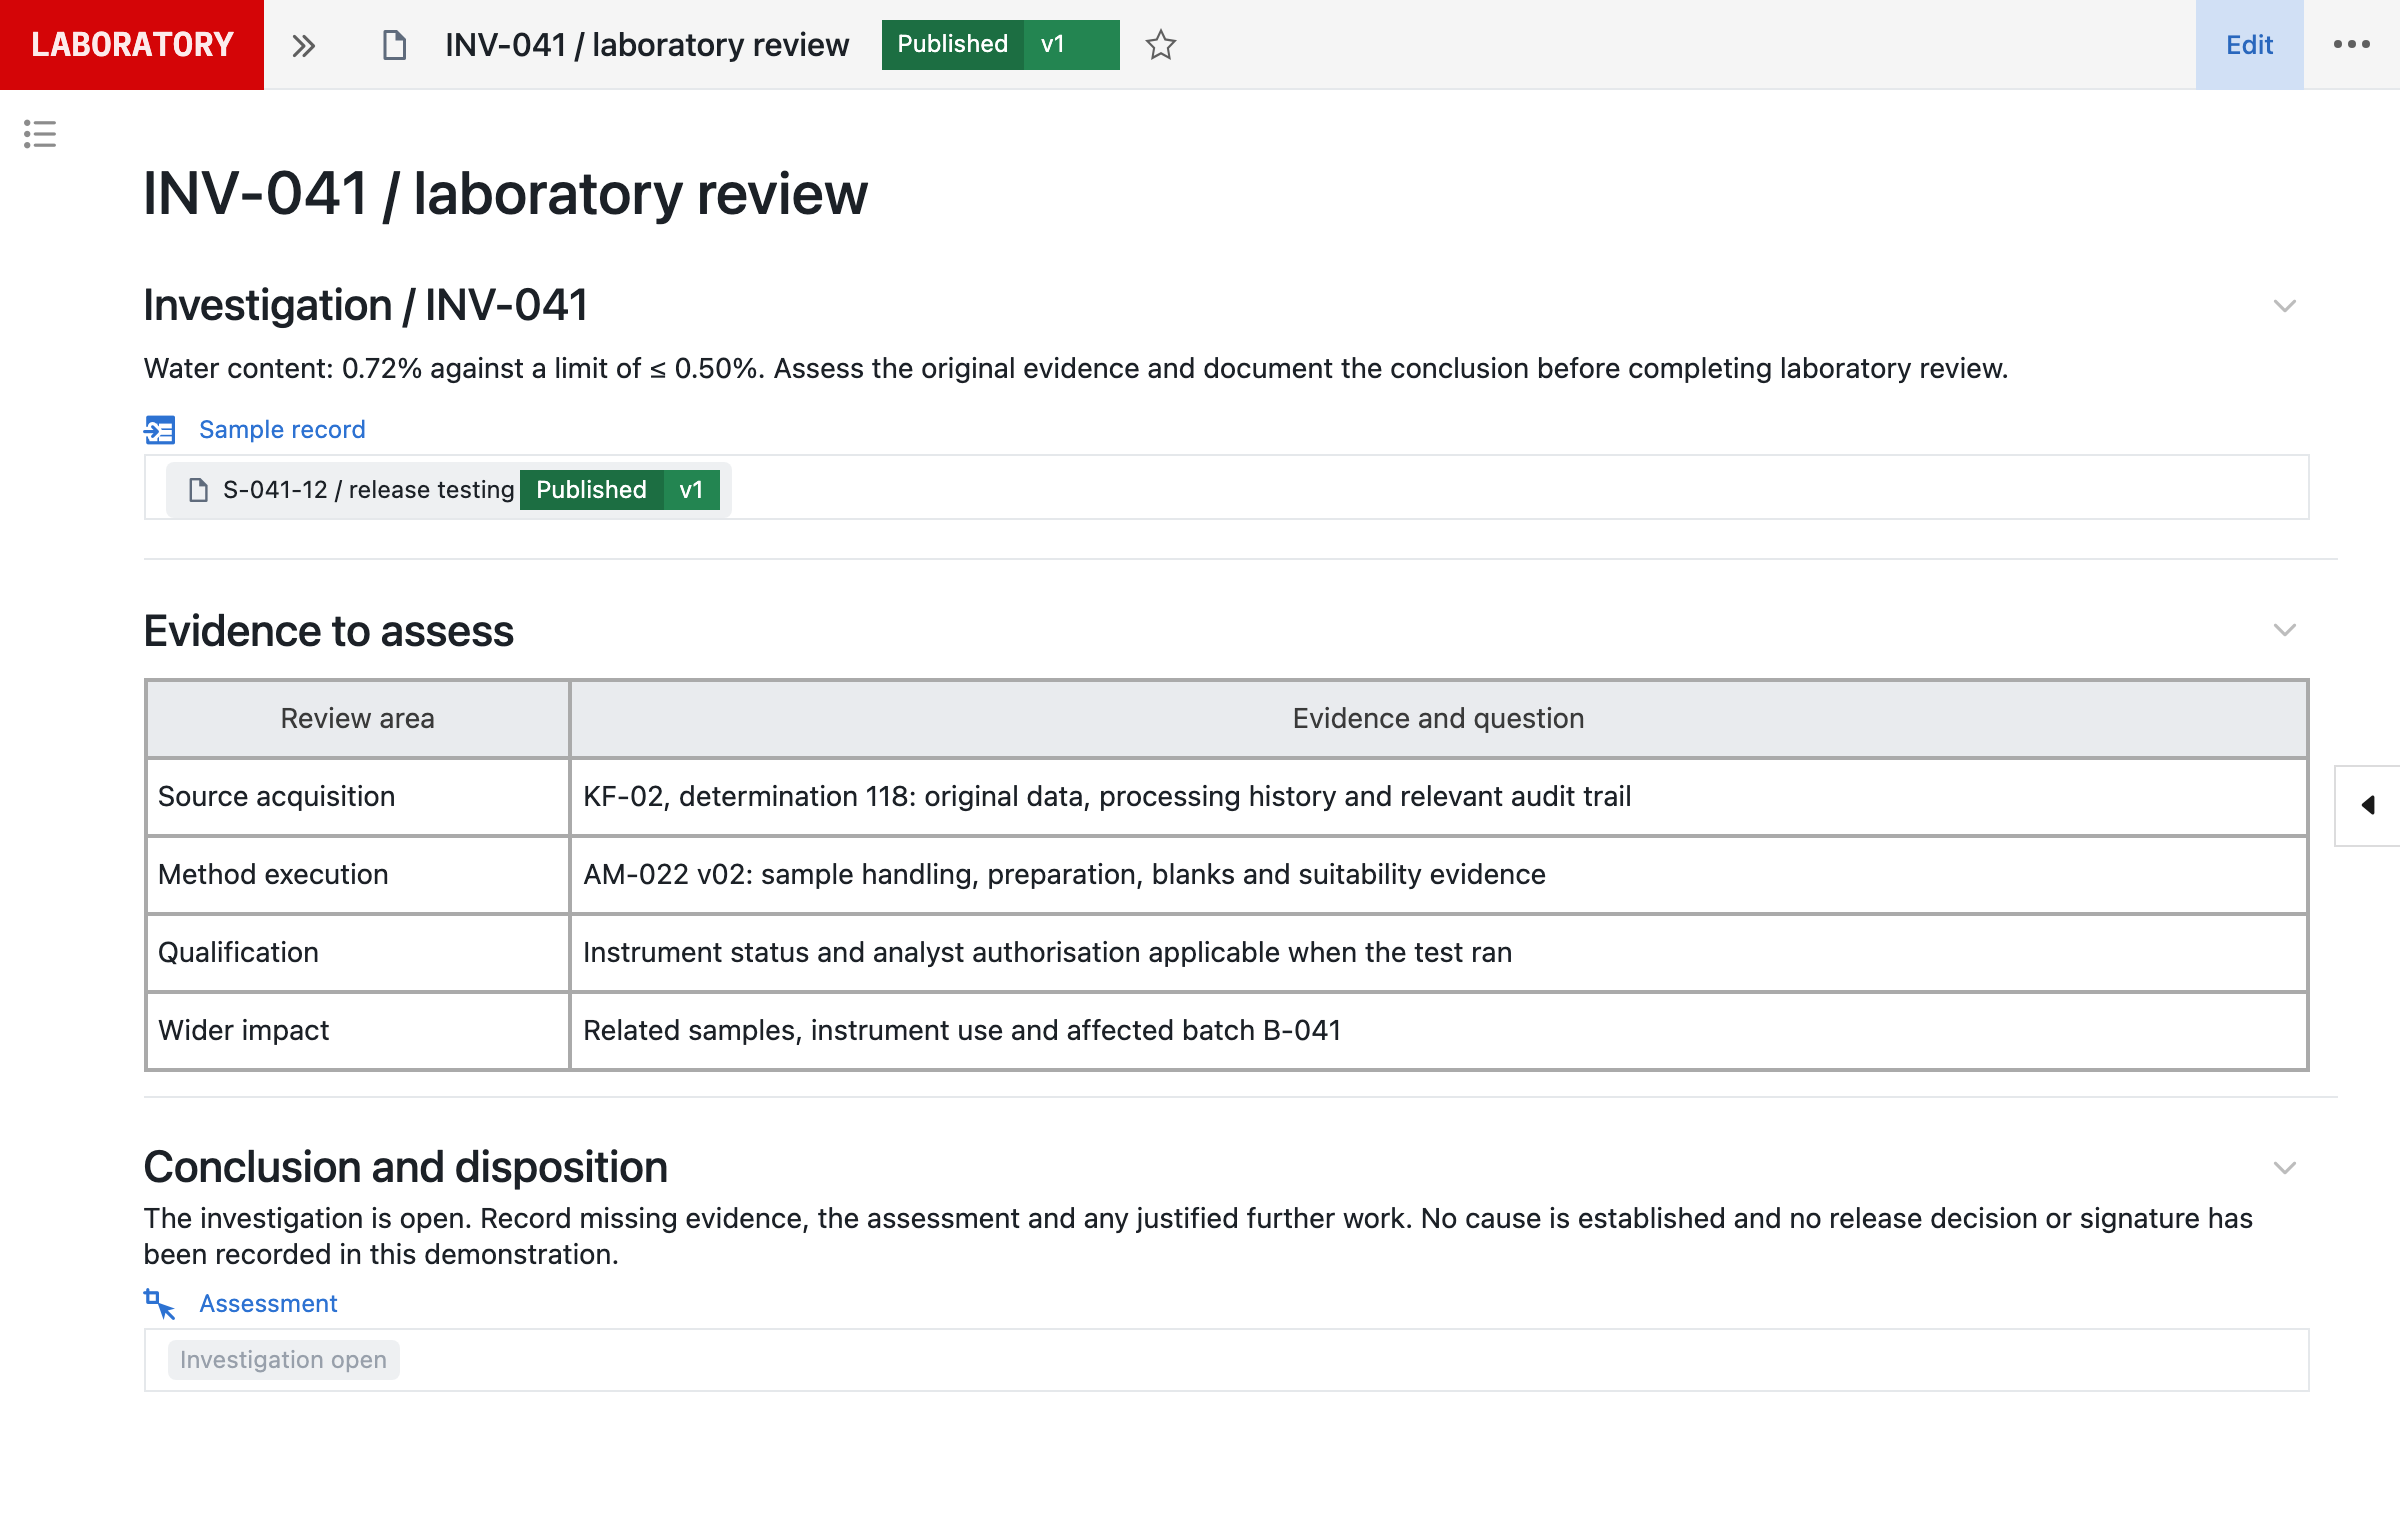Viewport: 2400px width, 1520px height.
Task: Click the Water content 0.72% description text
Action: tap(1075, 369)
